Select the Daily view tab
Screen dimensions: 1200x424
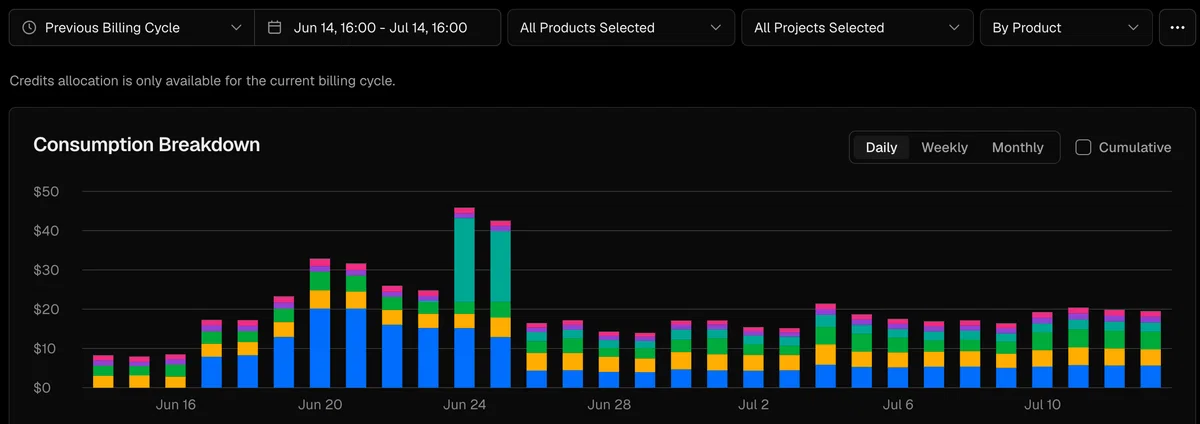(x=881, y=147)
